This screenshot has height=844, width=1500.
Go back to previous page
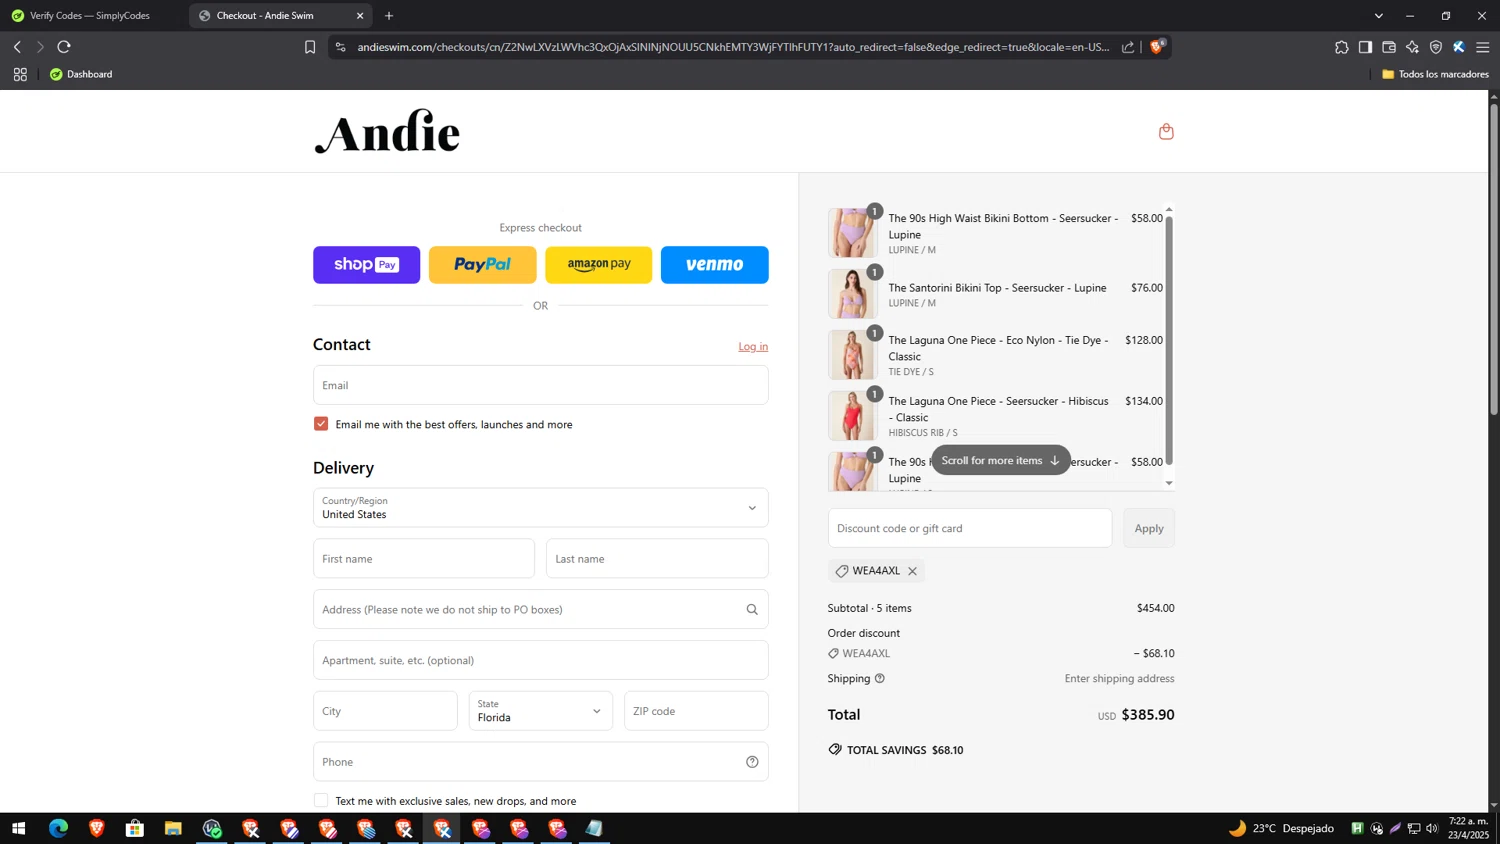(17, 47)
